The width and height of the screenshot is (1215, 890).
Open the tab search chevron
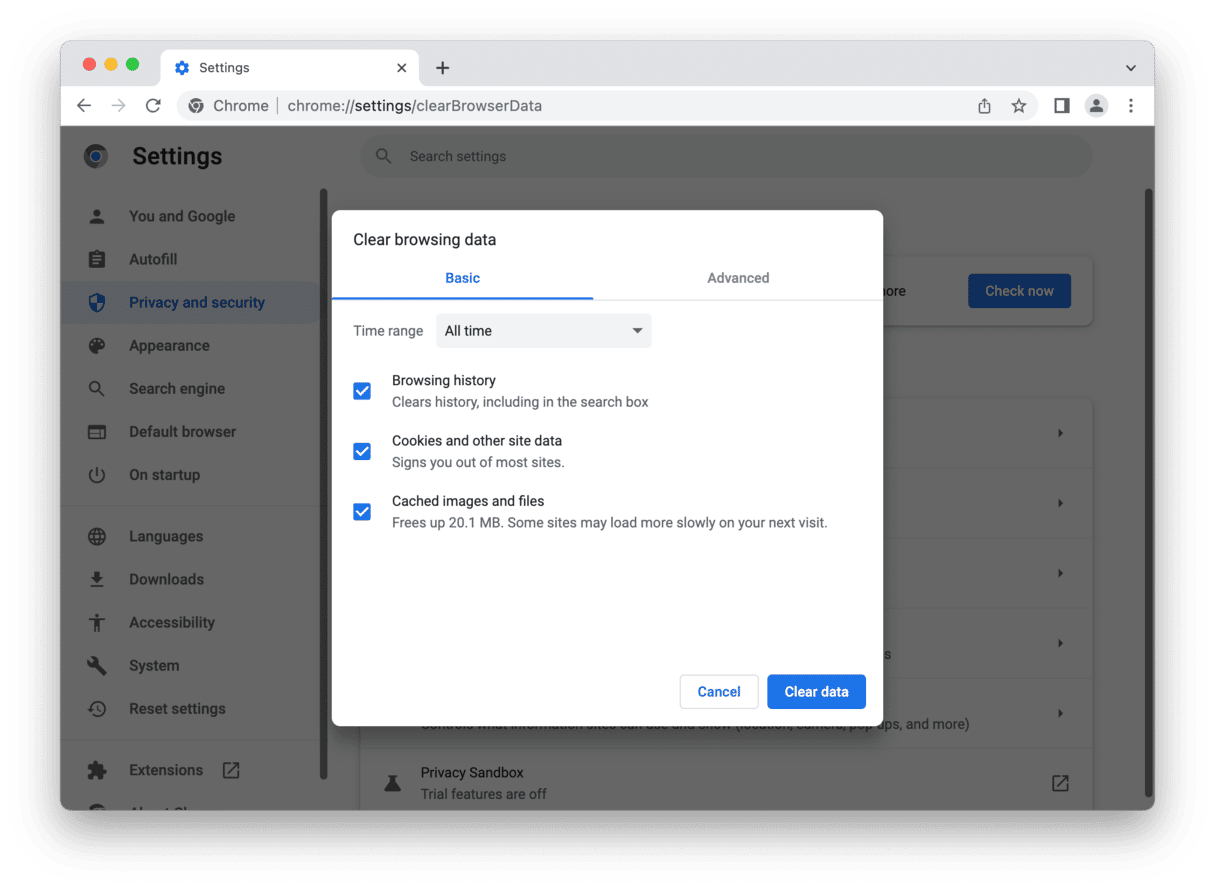[1130, 66]
